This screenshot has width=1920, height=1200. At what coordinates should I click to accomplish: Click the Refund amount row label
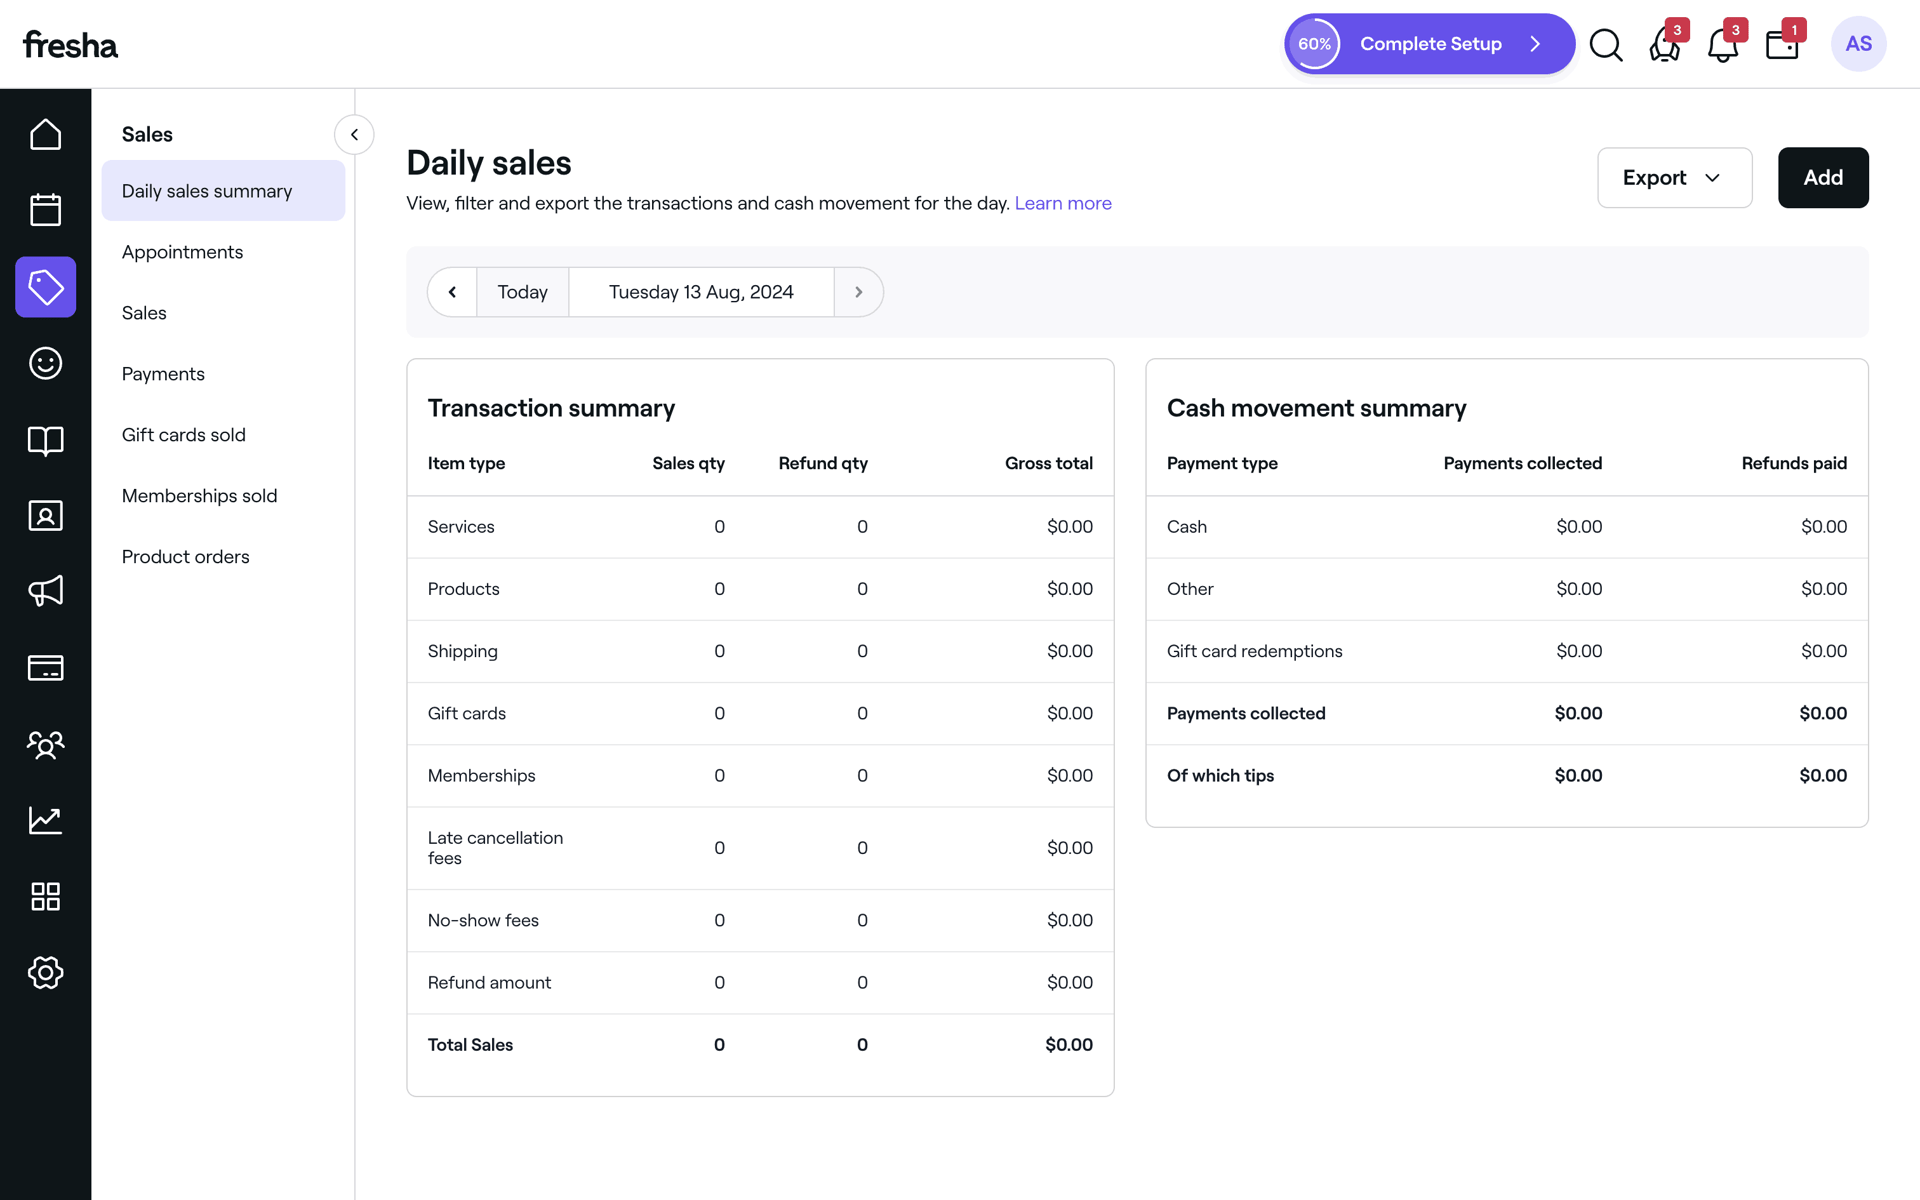click(x=489, y=983)
